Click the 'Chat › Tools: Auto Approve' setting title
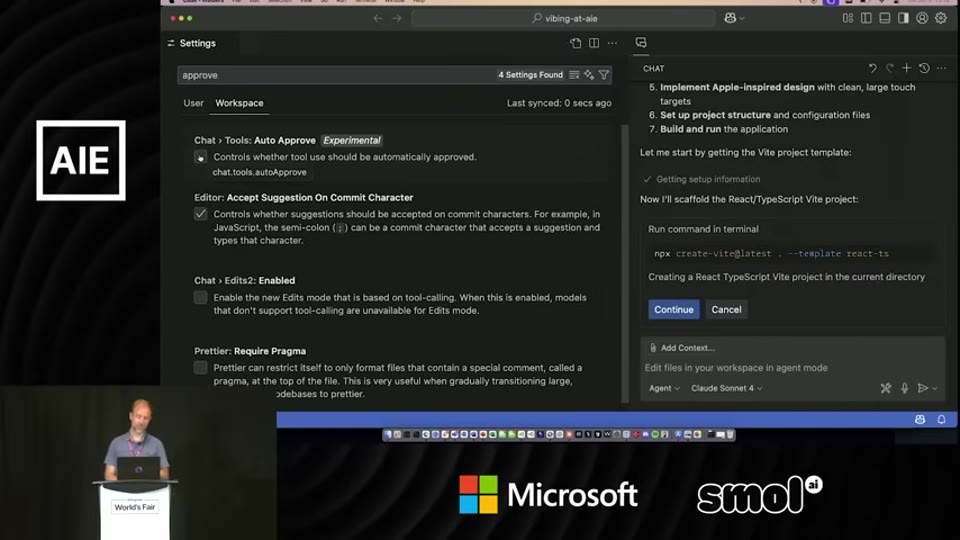 [x=255, y=140]
